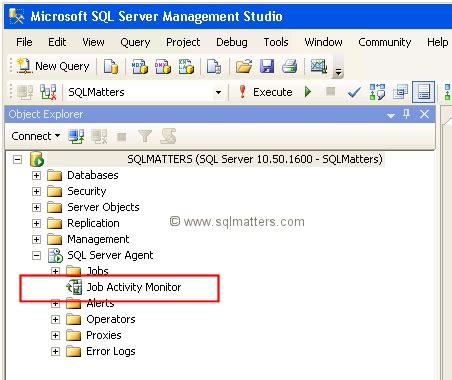Click Connect Object Explorer icon

click(76, 136)
